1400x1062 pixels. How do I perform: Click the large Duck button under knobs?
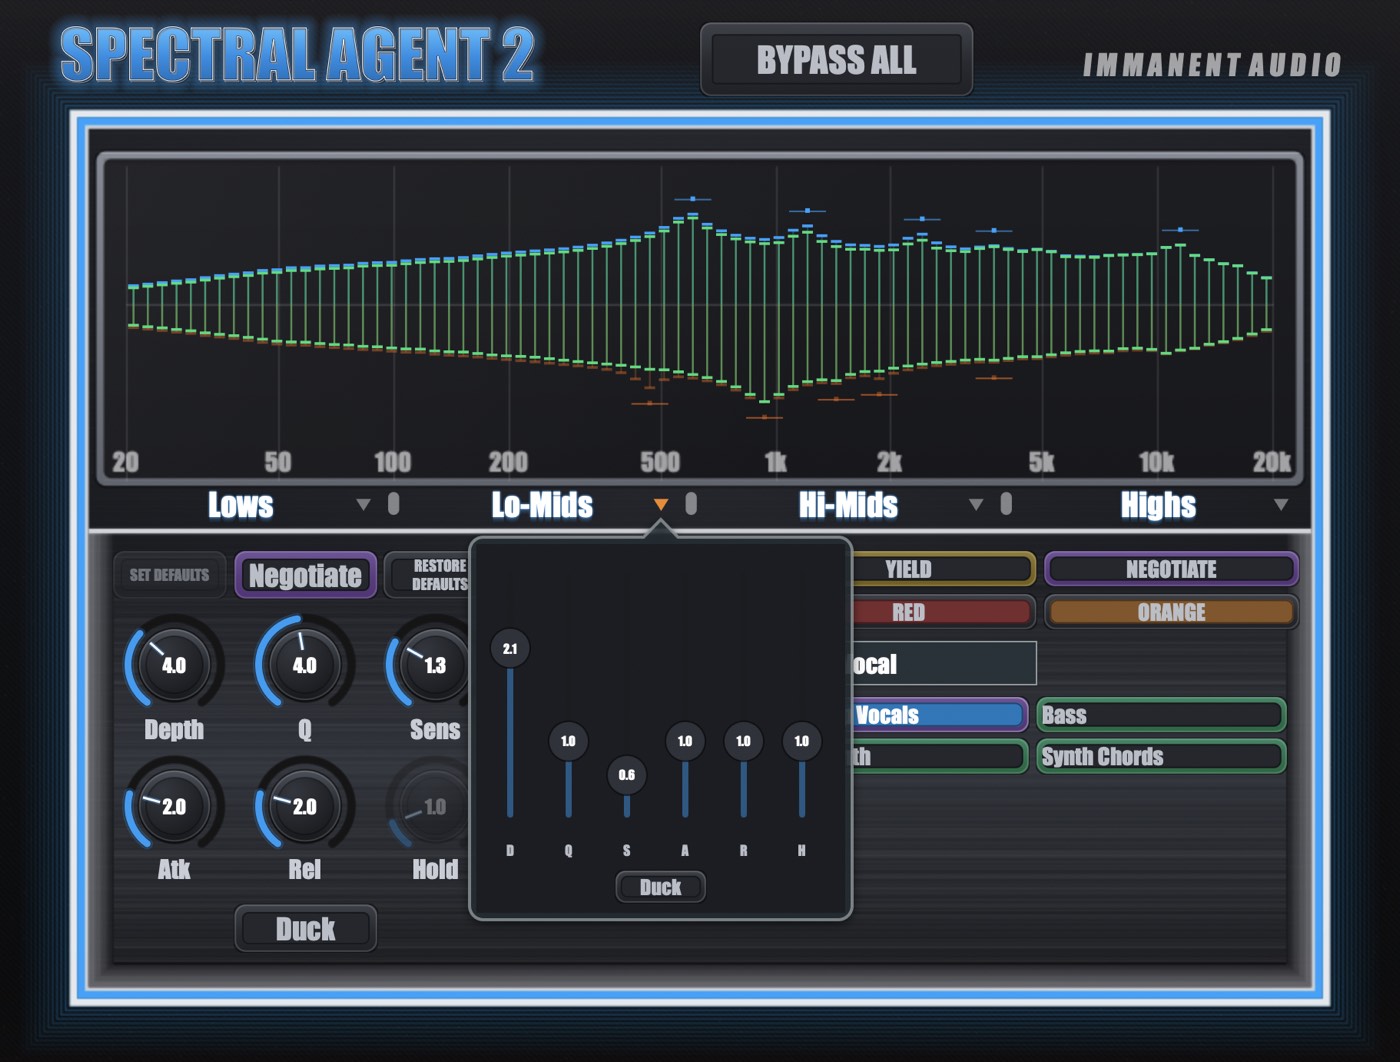(305, 929)
